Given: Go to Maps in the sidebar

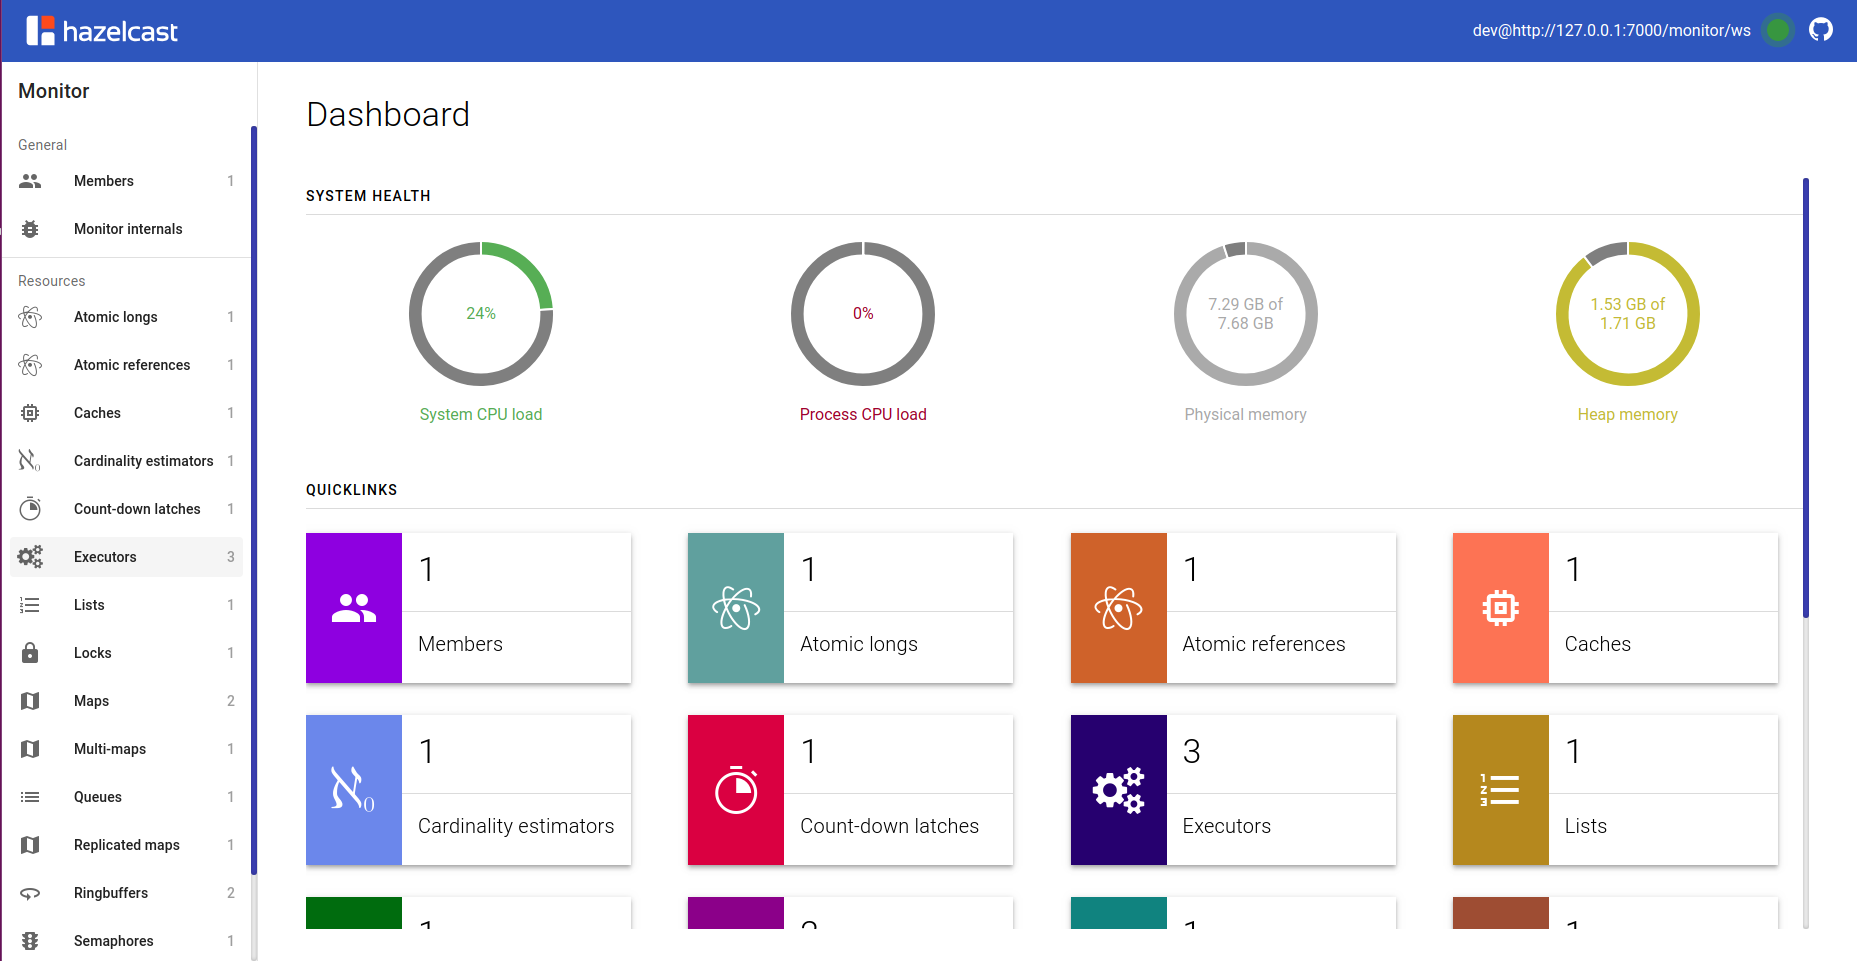Looking at the screenshot, I should (x=126, y=701).
